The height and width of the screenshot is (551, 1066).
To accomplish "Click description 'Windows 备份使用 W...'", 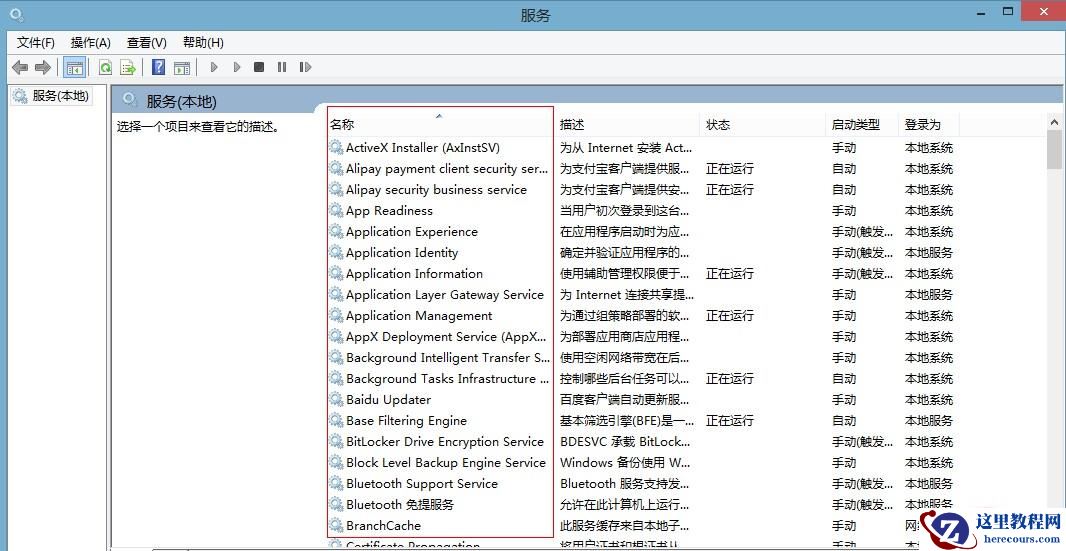I will [625, 463].
